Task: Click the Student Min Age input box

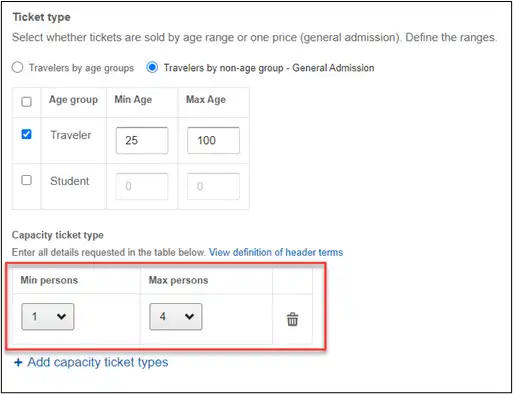Action: pyautogui.click(x=142, y=186)
